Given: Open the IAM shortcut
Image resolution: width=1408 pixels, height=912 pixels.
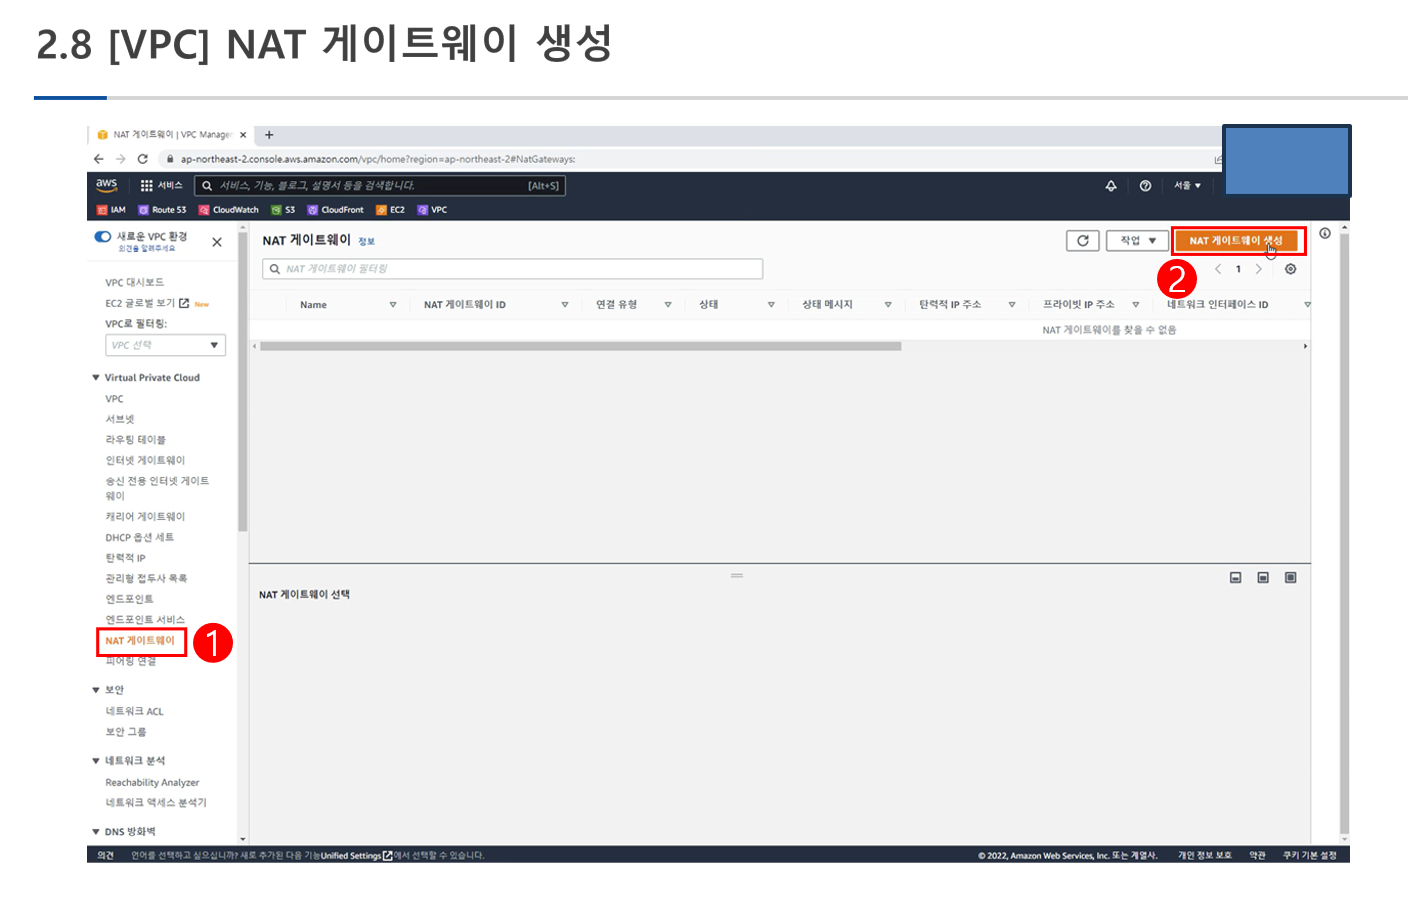Looking at the screenshot, I should (111, 210).
